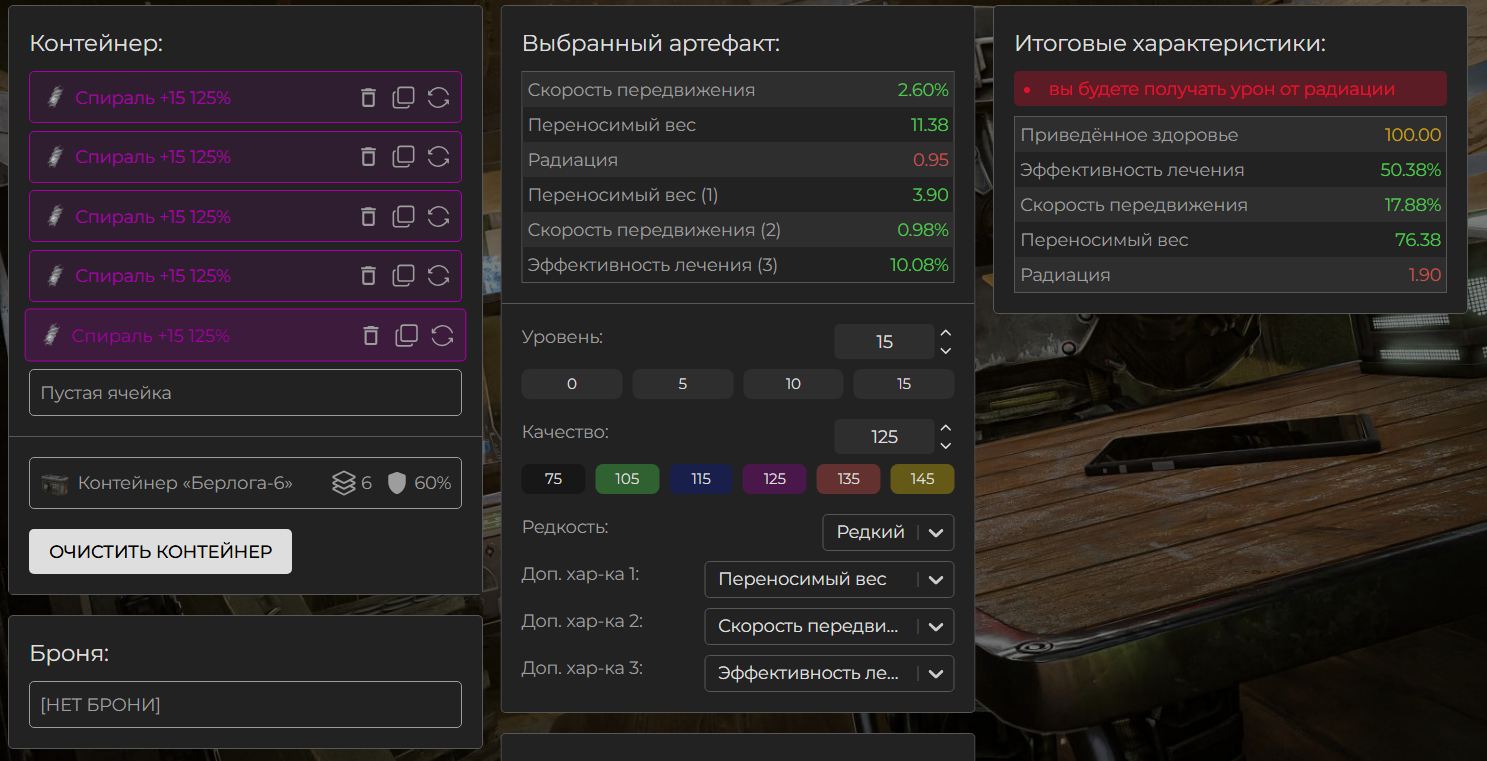Choose the red 135 quality swatch
This screenshot has width=1487, height=761.
pos(849,479)
